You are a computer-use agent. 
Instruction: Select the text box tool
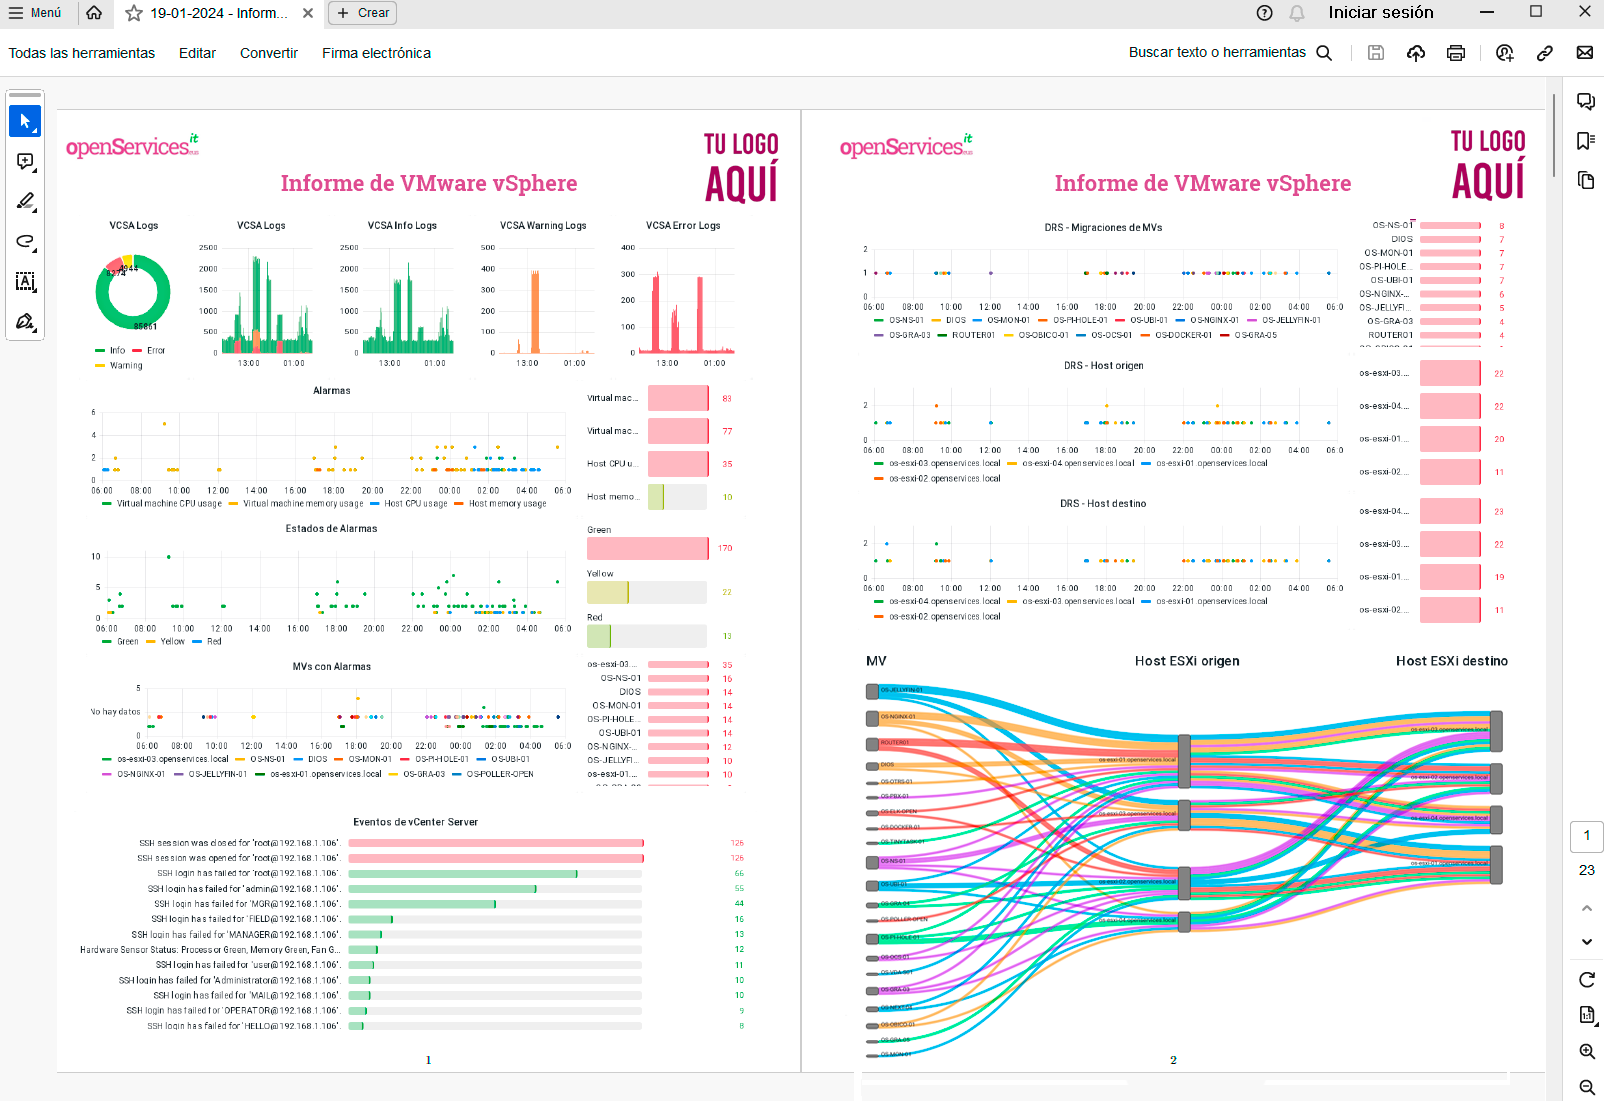(x=25, y=282)
